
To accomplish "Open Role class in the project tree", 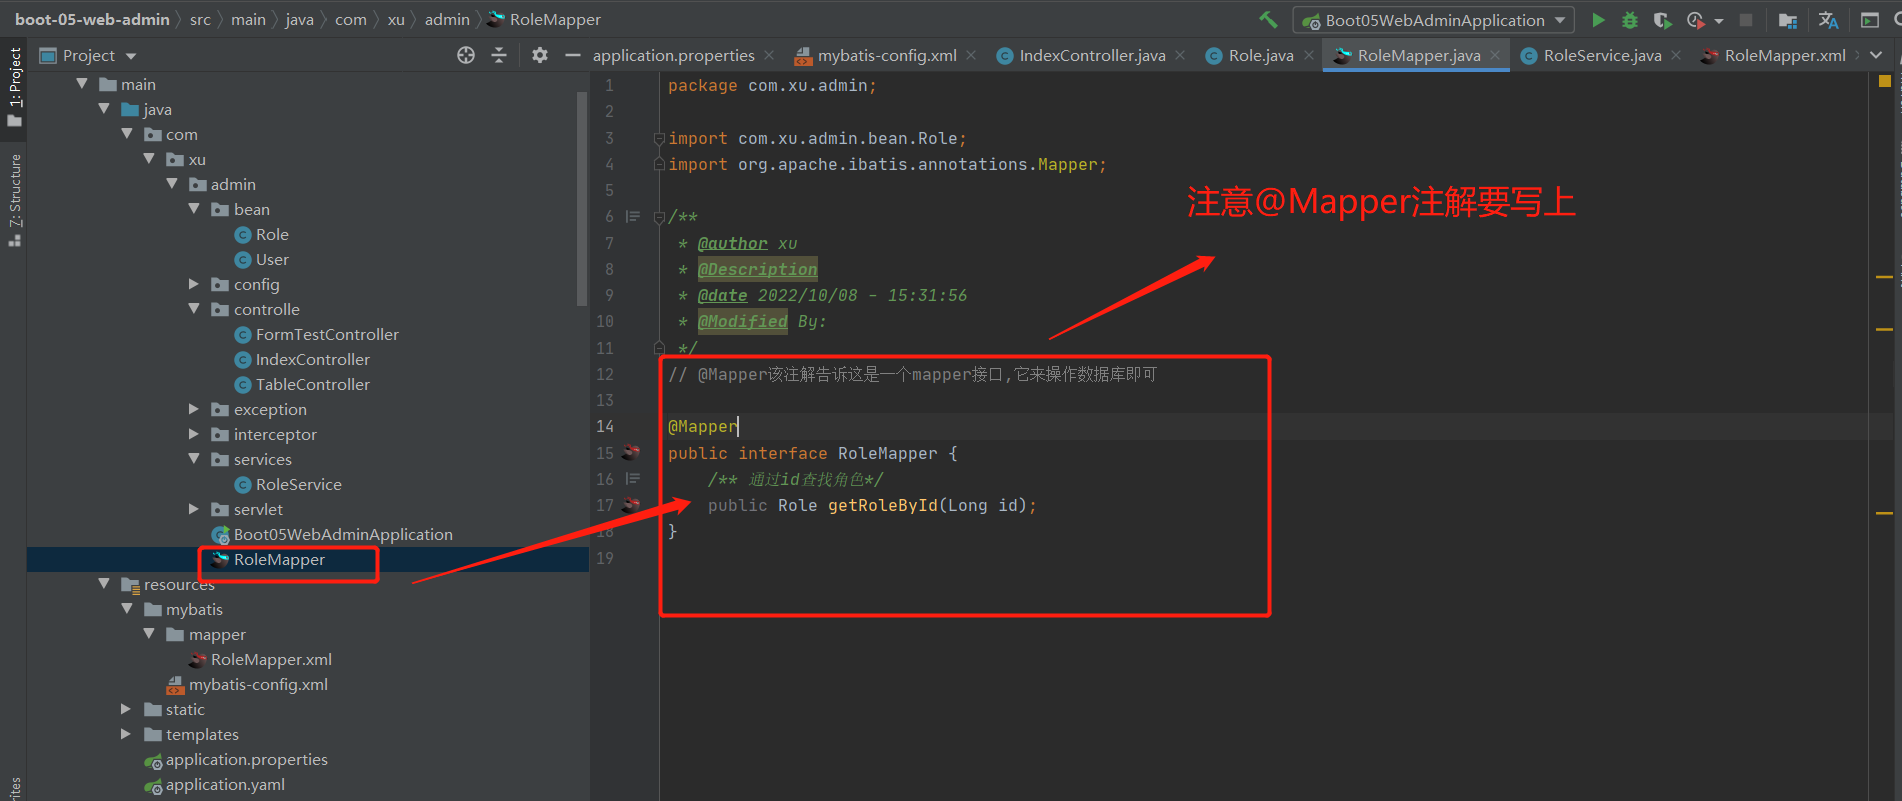I will [x=271, y=234].
